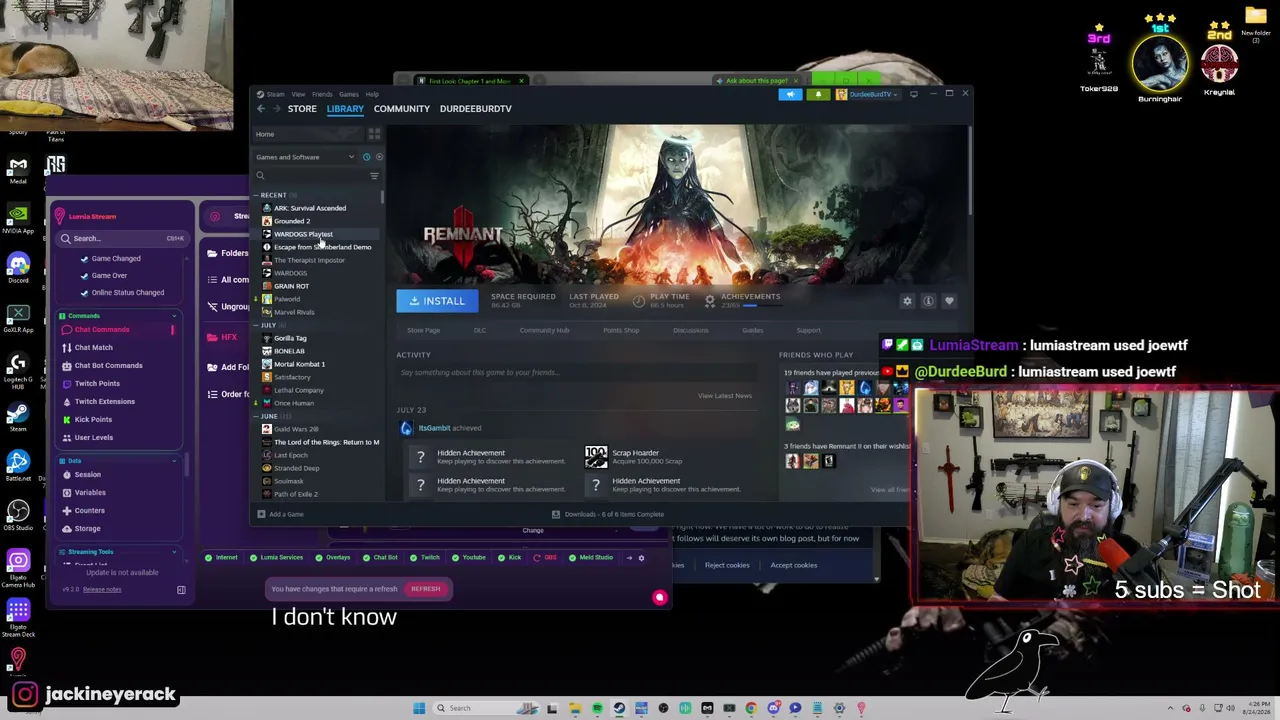Toggle Online Status Changed checkbox in Lumia
The image size is (1280, 720).
[84, 293]
